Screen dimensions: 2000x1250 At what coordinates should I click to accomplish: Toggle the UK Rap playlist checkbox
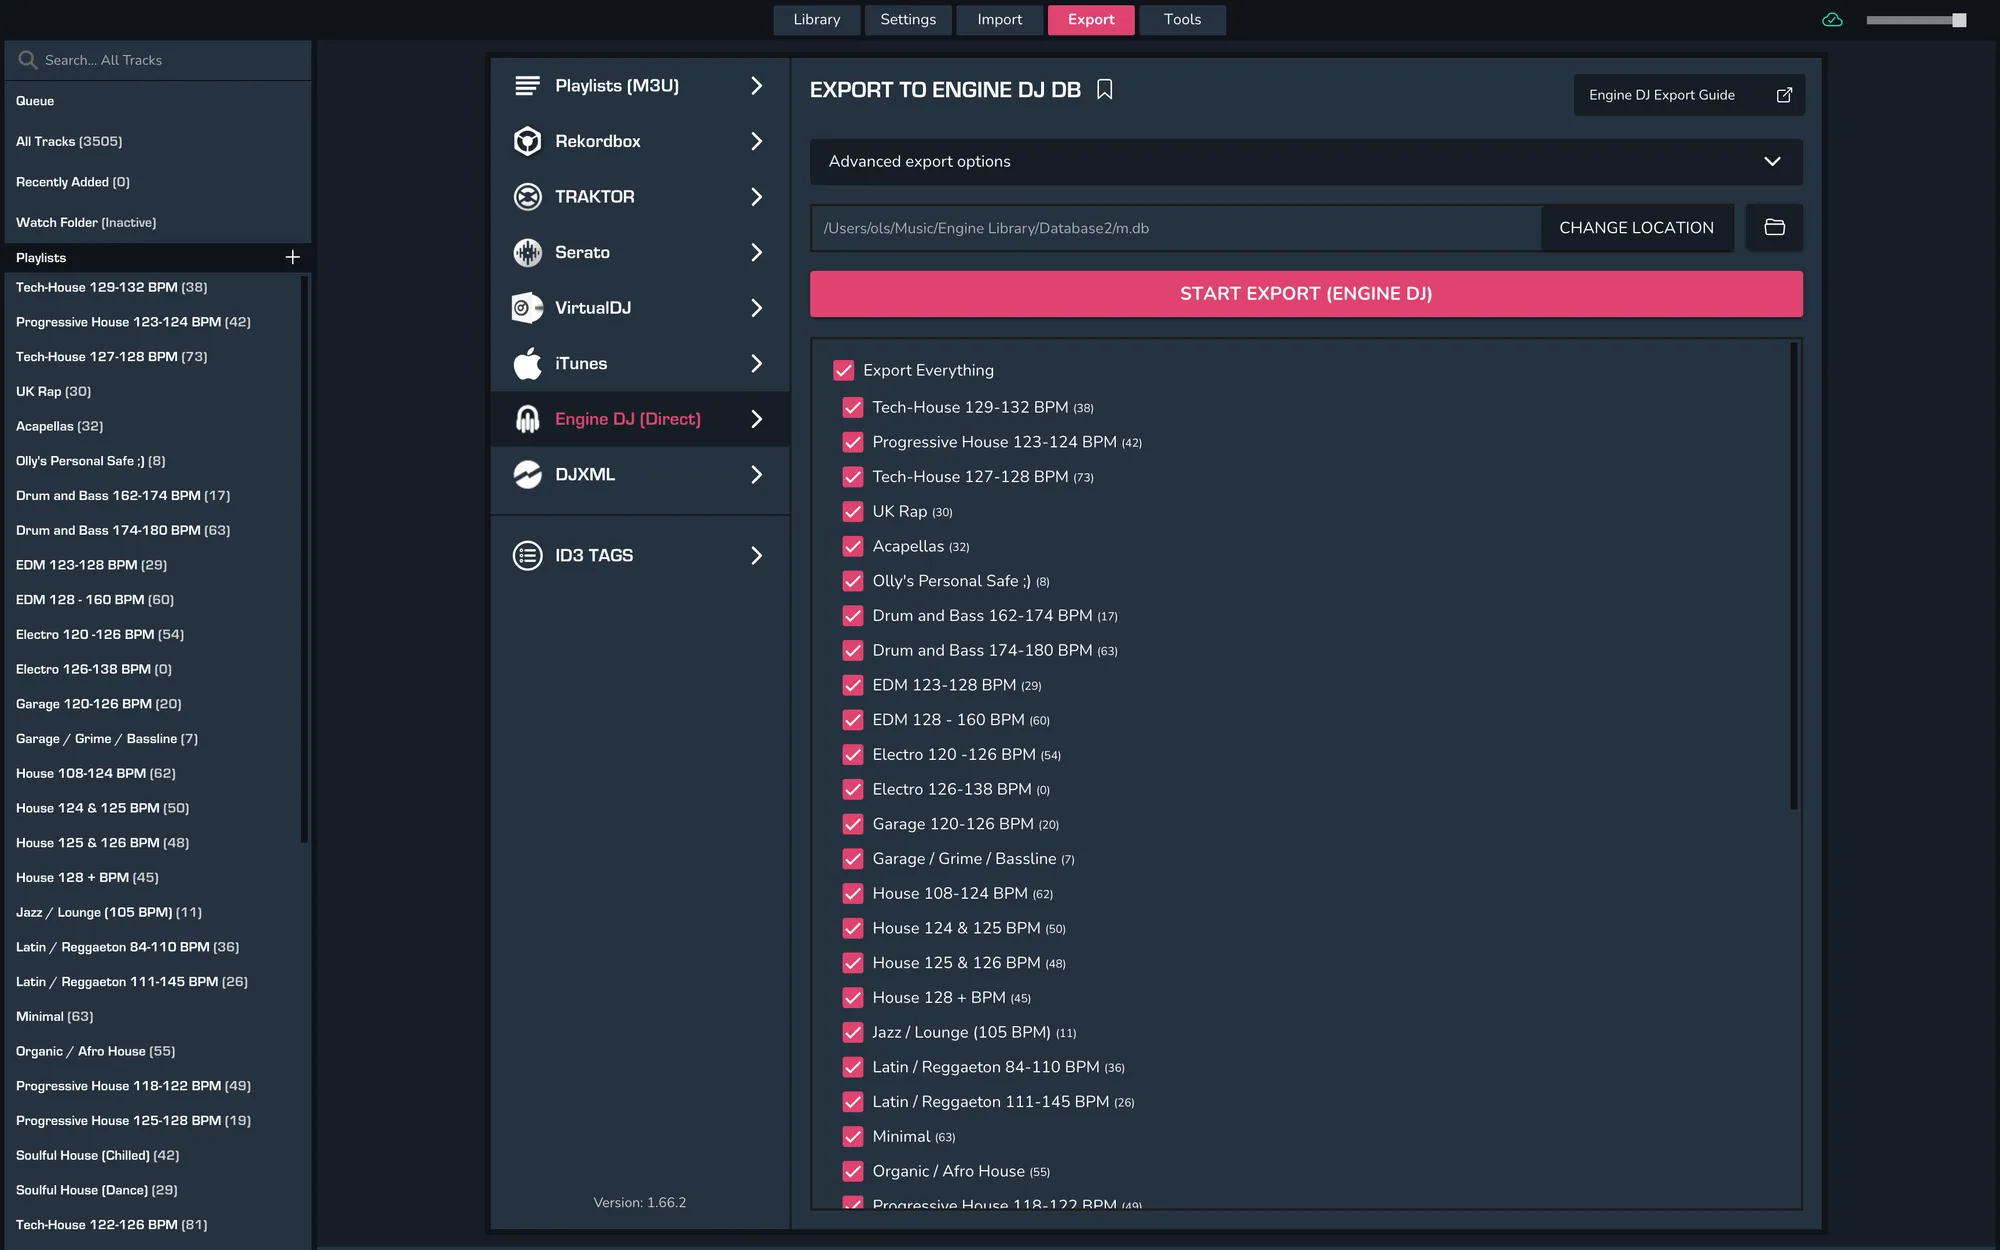pyautogui.click(x=853, y=512)
